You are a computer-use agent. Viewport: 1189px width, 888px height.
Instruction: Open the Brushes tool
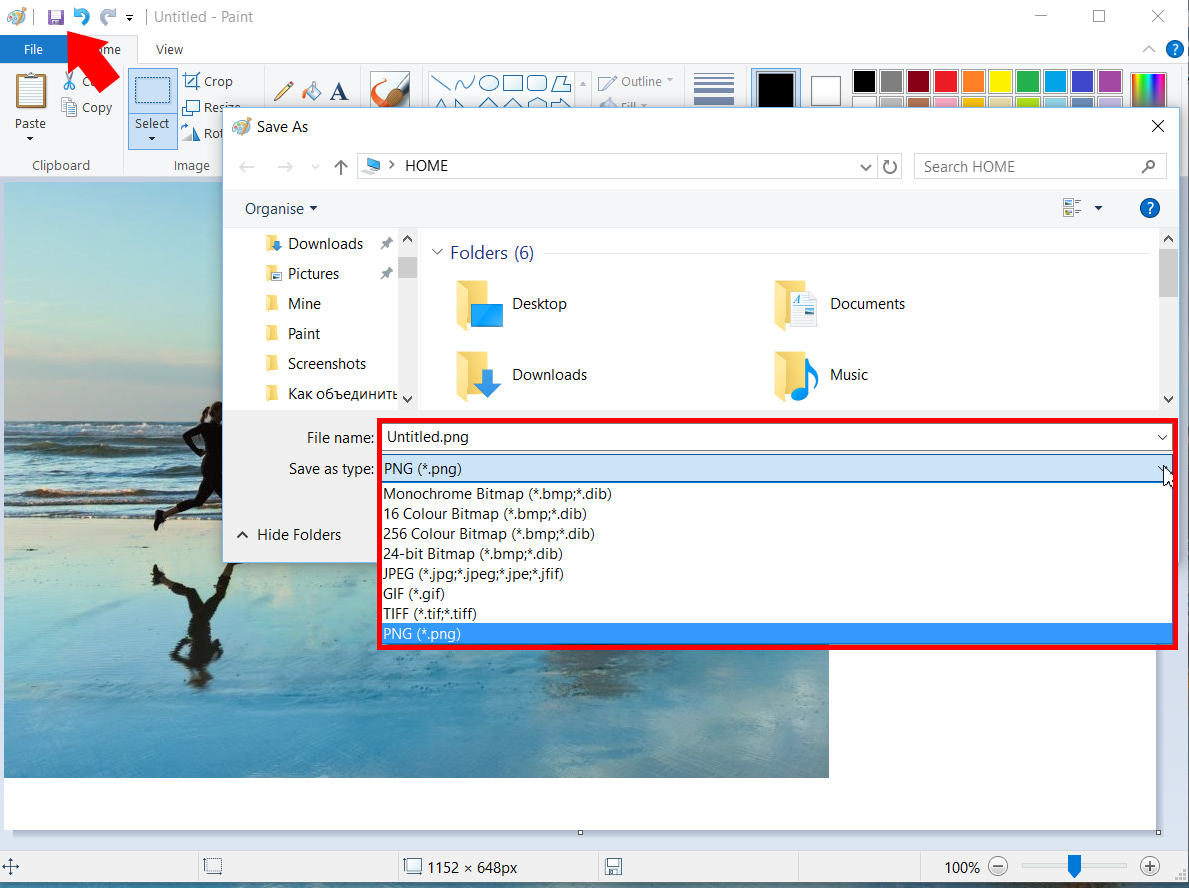[x=390, y=88]
